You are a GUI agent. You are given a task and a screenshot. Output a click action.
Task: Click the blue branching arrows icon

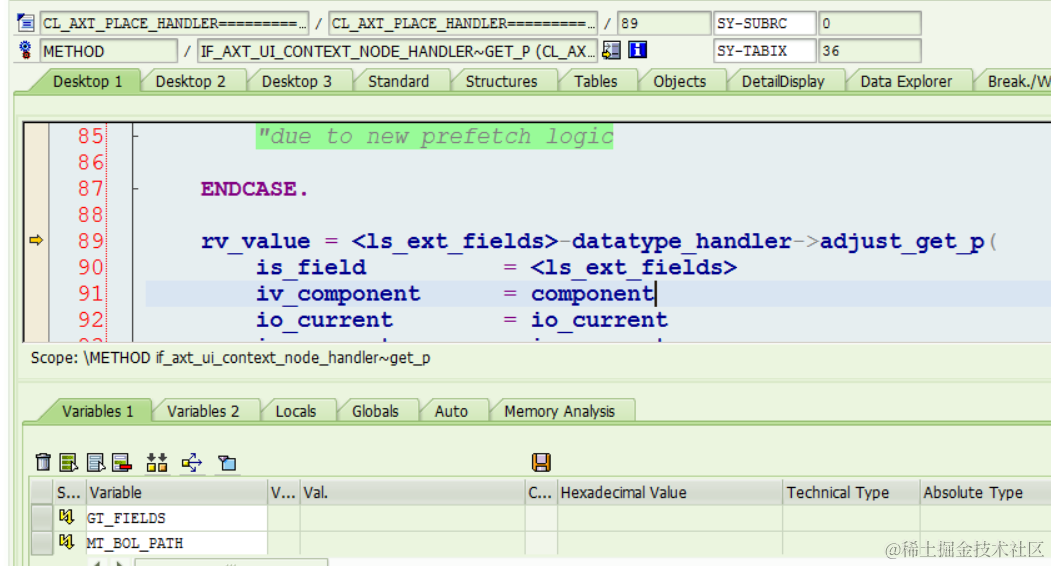pyautogui.click(x=192, y=462)
